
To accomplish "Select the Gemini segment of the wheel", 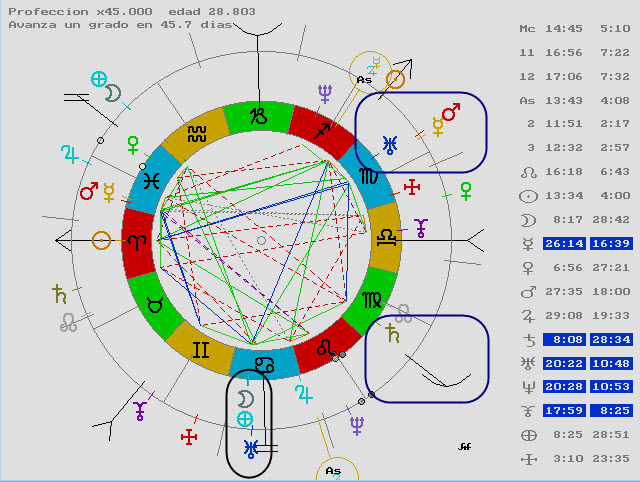I will click(x=200, y=348).
